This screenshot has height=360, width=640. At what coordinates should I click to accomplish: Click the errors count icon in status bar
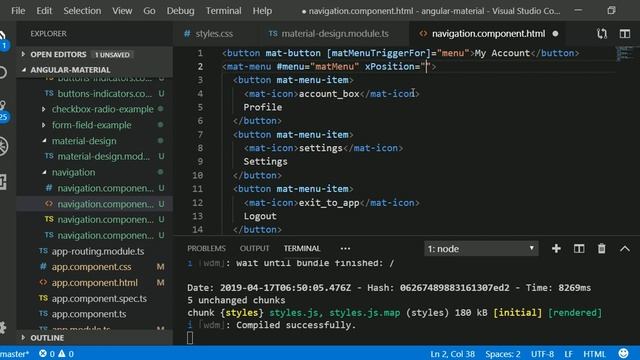(x=43, y=353)
